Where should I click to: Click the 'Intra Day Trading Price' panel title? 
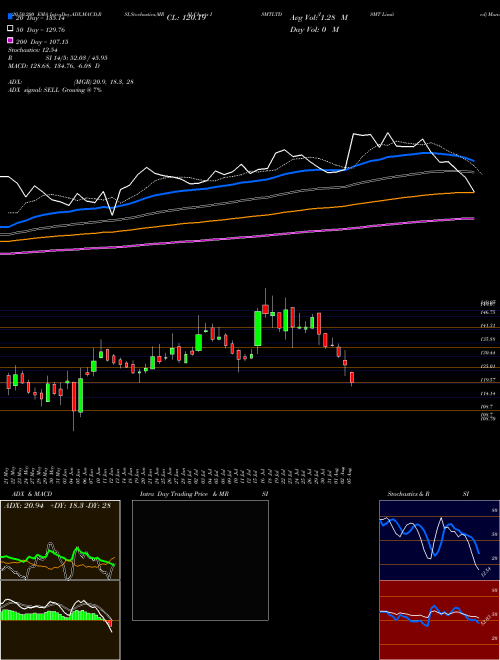pos(174,494)
